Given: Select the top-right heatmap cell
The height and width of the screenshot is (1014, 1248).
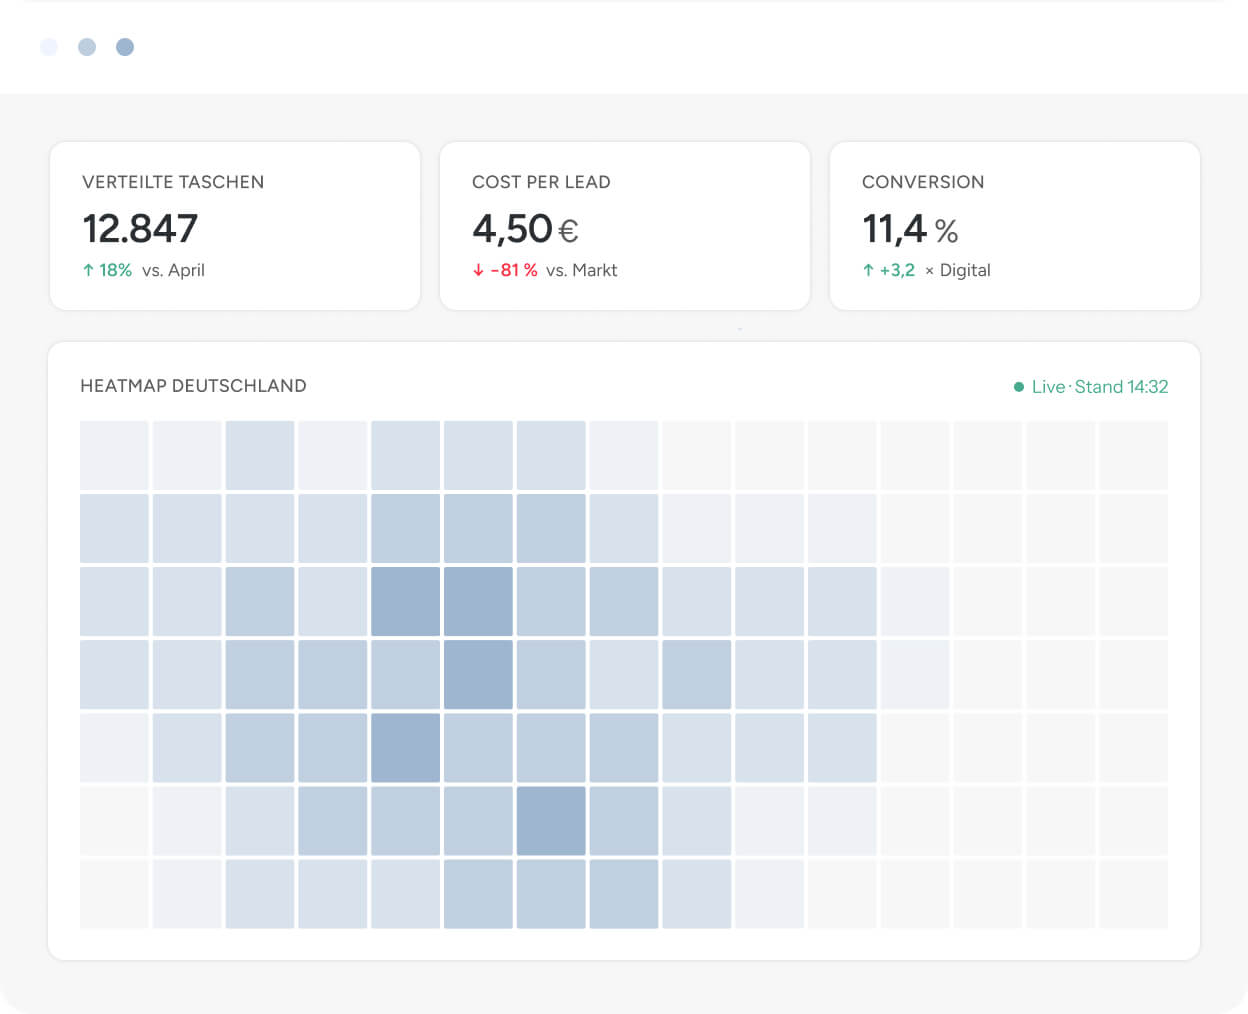Looking at the screenshot, I should (1133, 455).
